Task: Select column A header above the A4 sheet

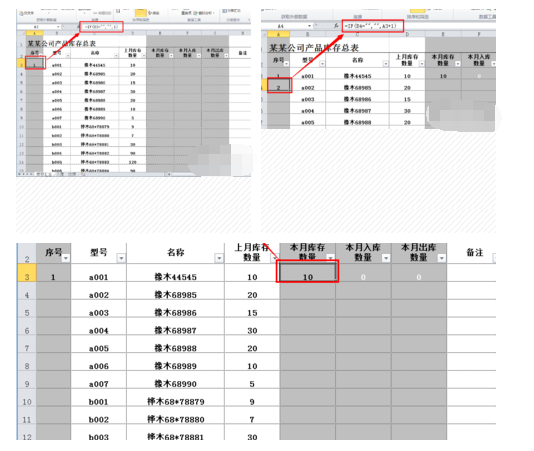Action: [x=278, y=34]
